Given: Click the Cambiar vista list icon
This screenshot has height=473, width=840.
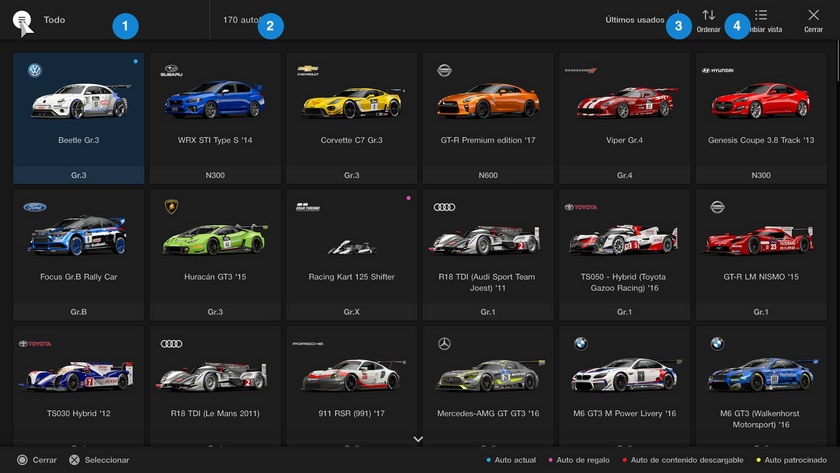Looking at the screenshot, I should [x=761, y=16].
